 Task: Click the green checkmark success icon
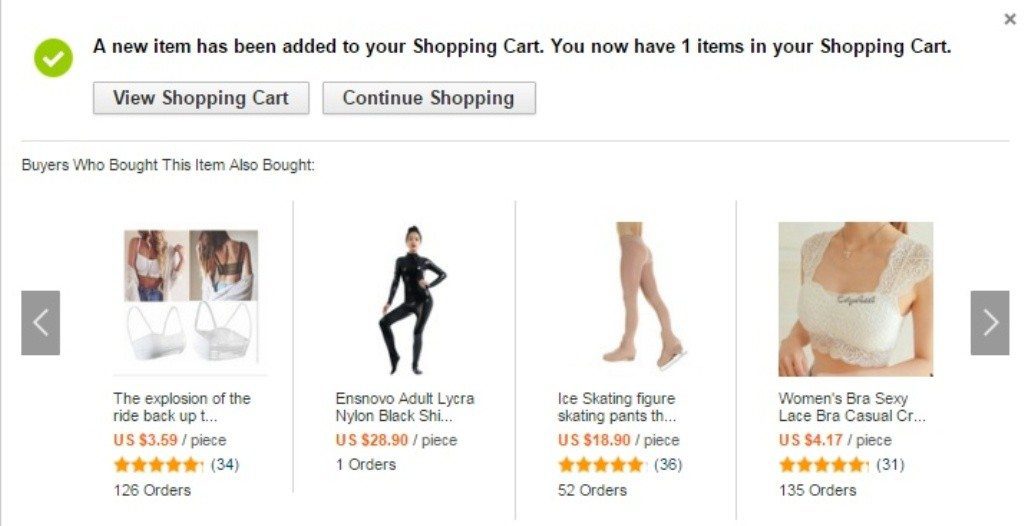coord(54,57)
